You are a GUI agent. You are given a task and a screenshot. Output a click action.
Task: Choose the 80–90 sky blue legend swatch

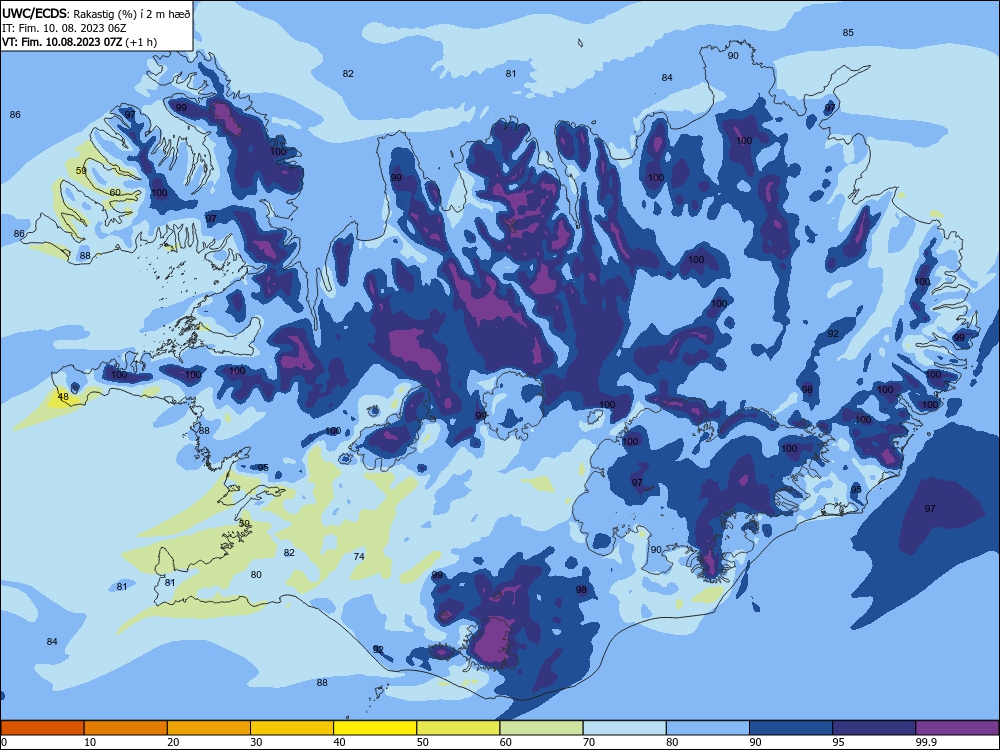(708, 728)
